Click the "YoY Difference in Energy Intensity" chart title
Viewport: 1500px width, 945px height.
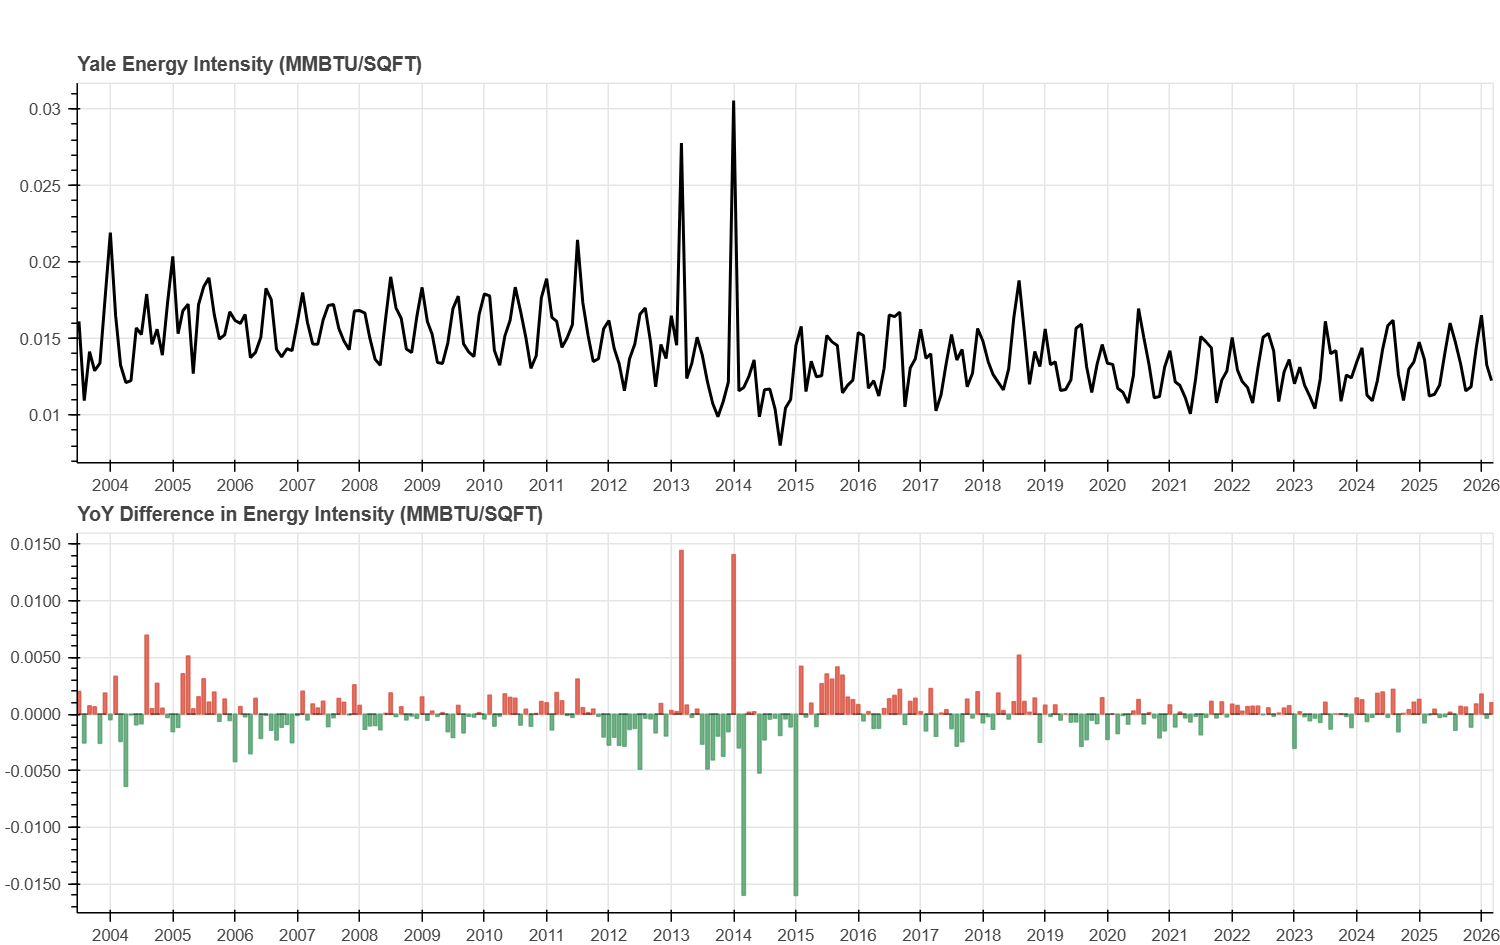[310, 514]
